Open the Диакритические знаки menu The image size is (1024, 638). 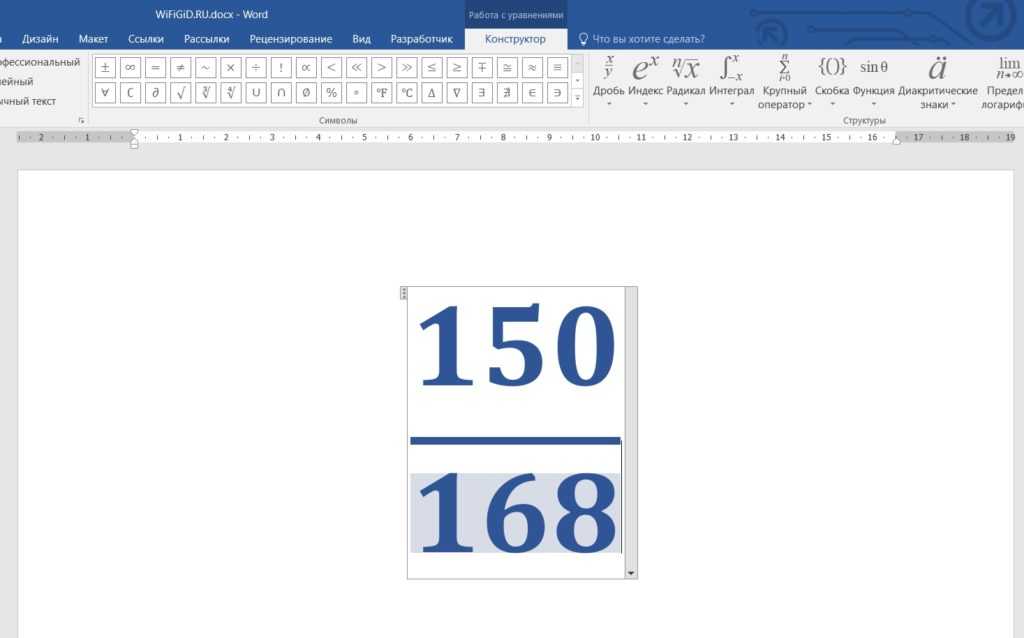click(938, 82)
